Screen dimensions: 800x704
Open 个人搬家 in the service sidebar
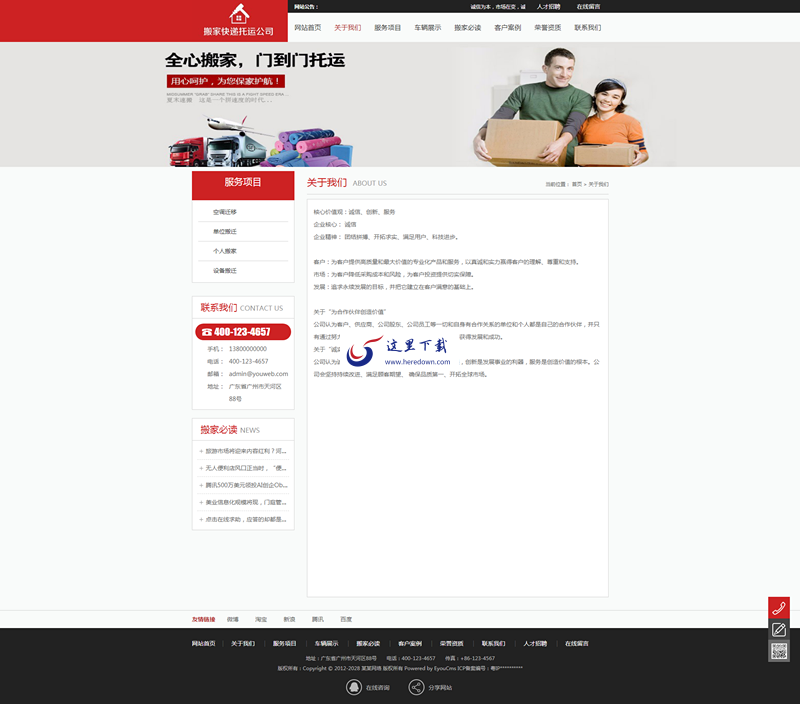point(225,251)
